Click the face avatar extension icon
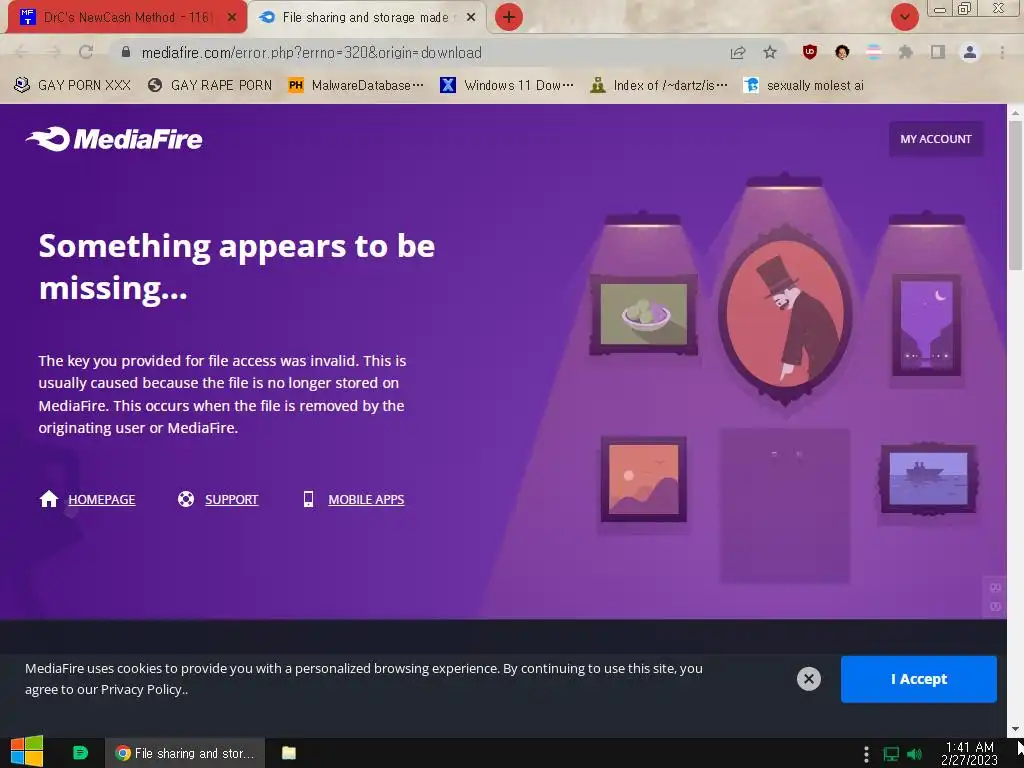The height and width of the screenshot is (768, 1024). (x=842, y=52)
